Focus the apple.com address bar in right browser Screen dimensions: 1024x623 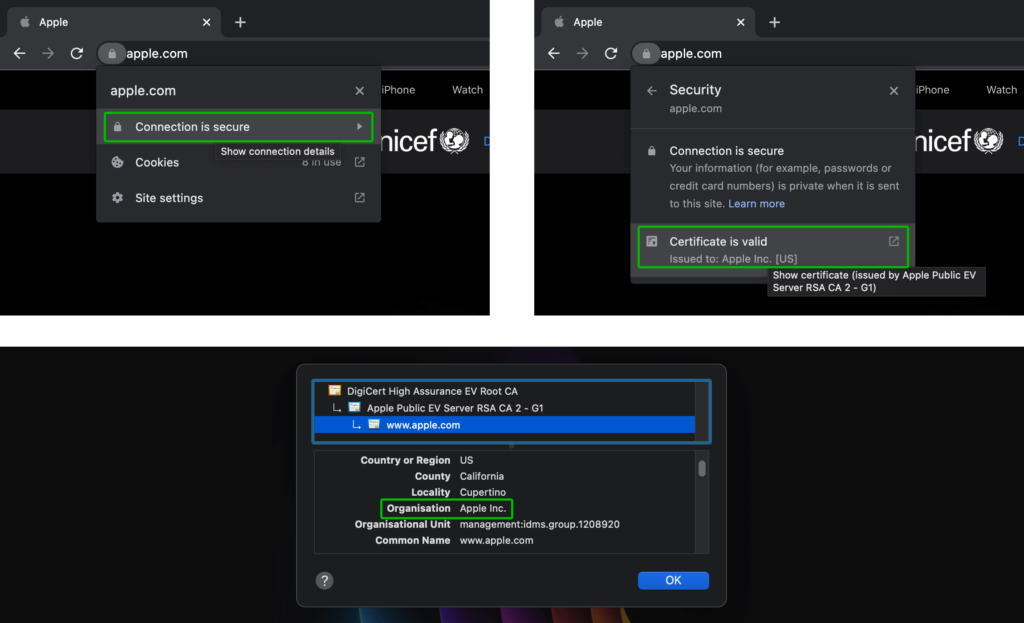691,54
